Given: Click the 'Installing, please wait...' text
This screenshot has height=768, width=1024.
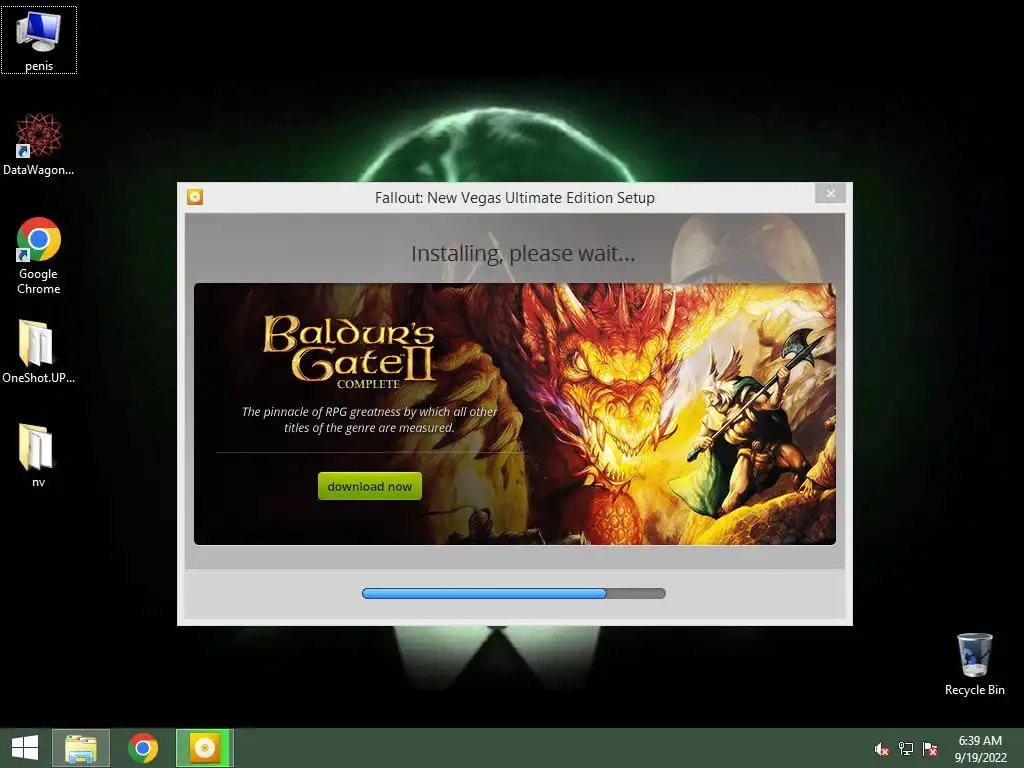Looking at the screenshot, I should (522, 253).
